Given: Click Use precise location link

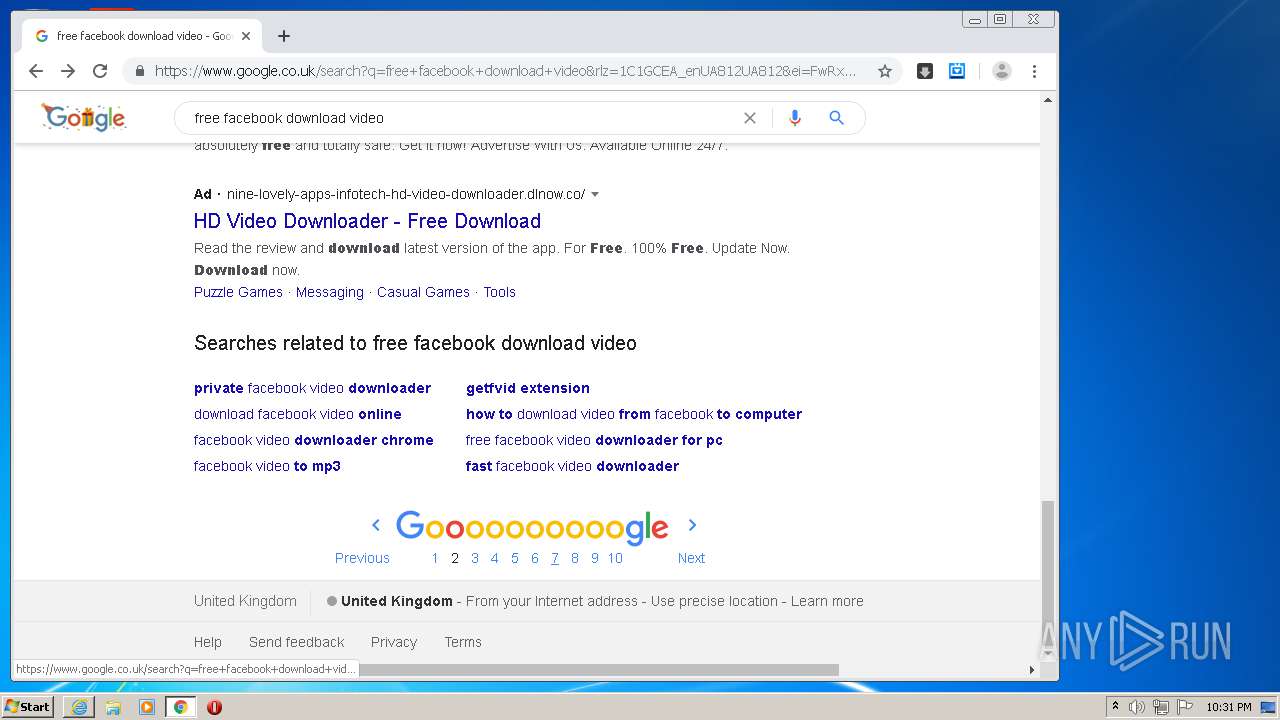Looking at the screenshot, I should click(x=714, y=601).
